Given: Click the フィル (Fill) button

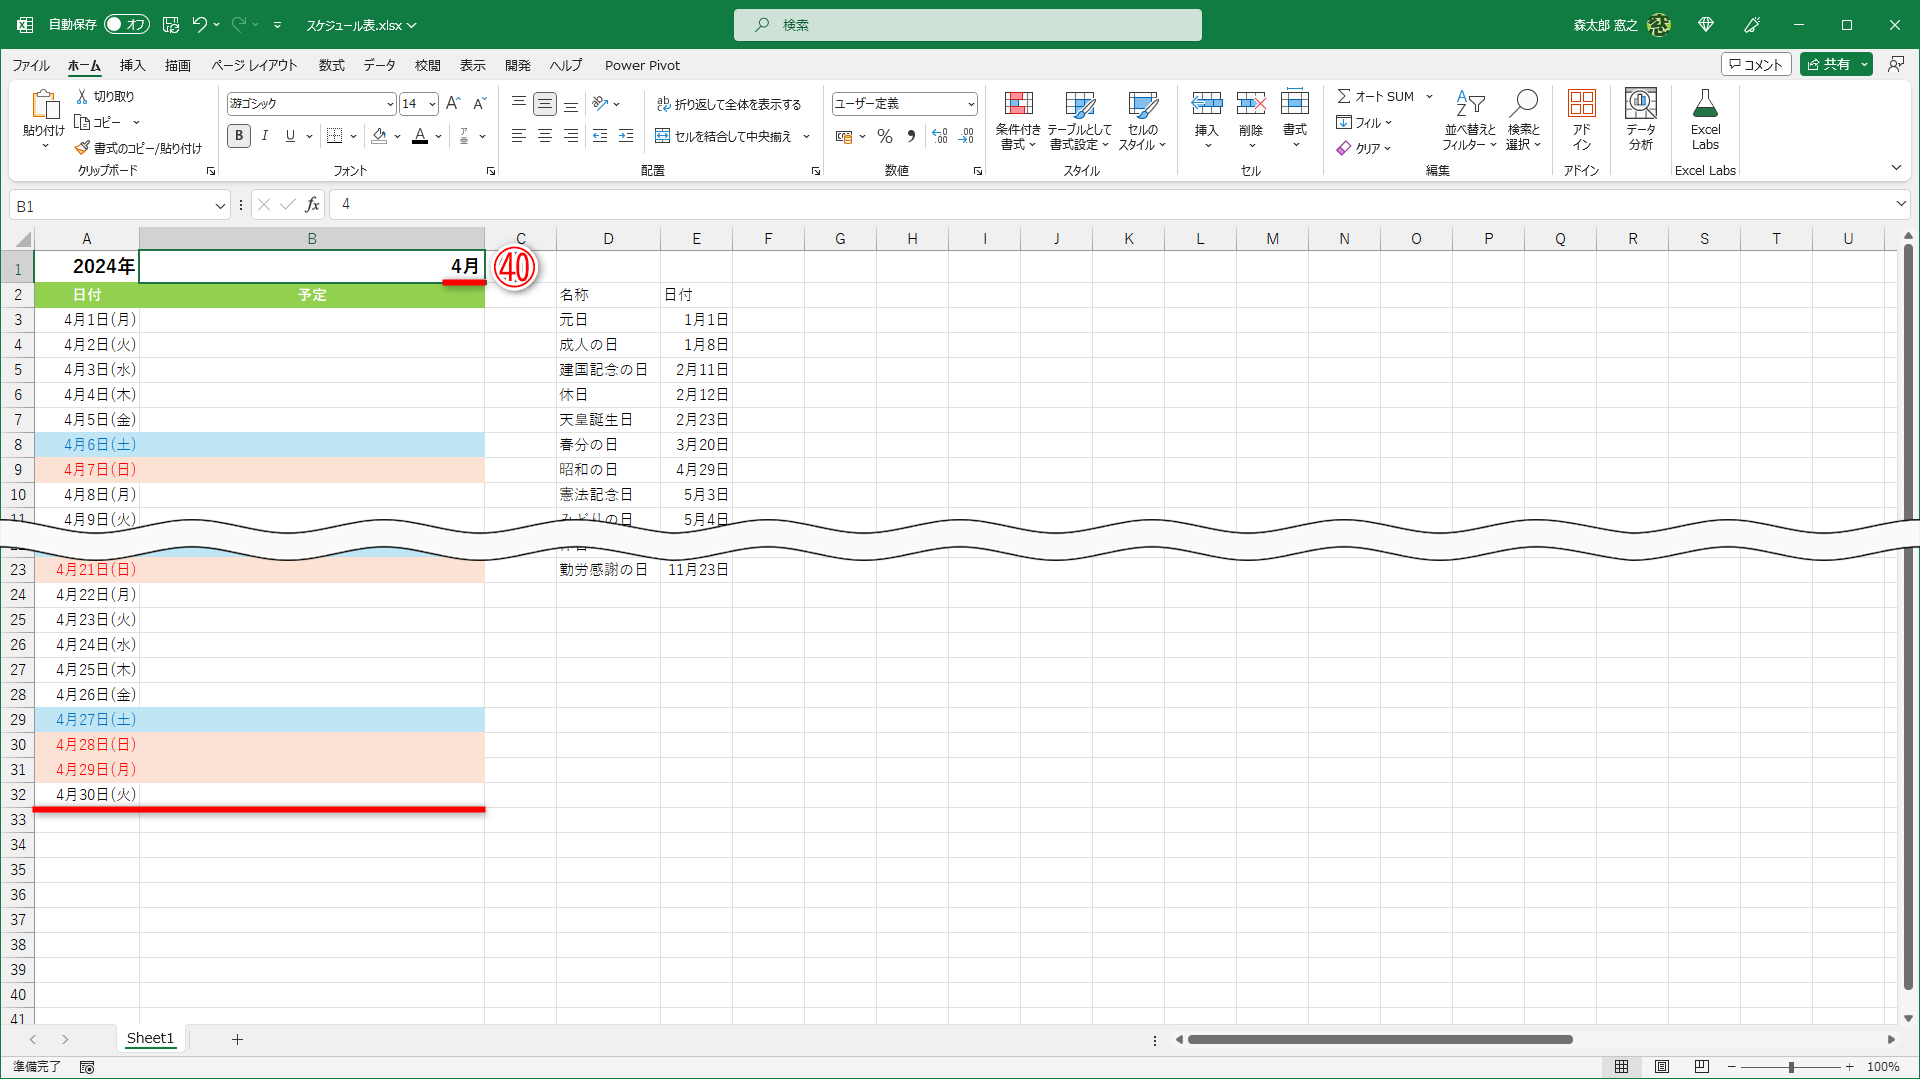Looking at the screenshot, I should (x=1364, y=122).
